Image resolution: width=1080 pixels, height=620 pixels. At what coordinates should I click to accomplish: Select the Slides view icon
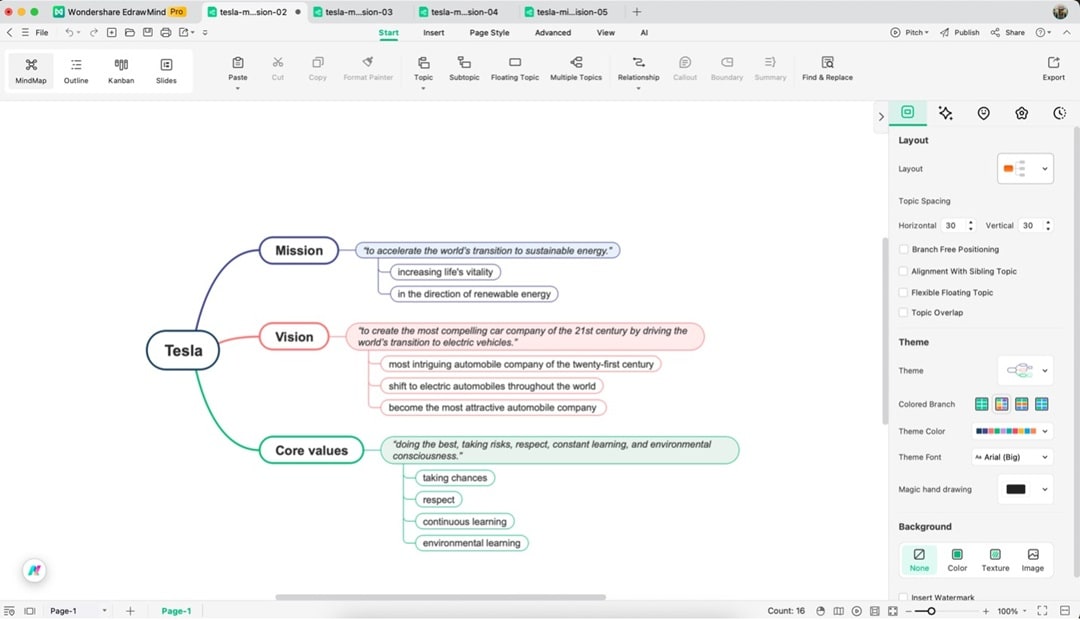[166, 70]
